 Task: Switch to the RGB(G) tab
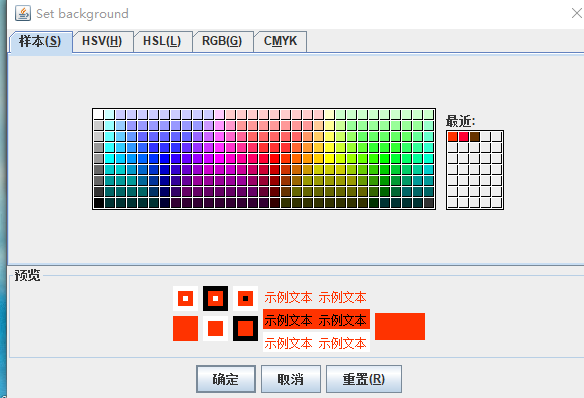click(222, 41)
